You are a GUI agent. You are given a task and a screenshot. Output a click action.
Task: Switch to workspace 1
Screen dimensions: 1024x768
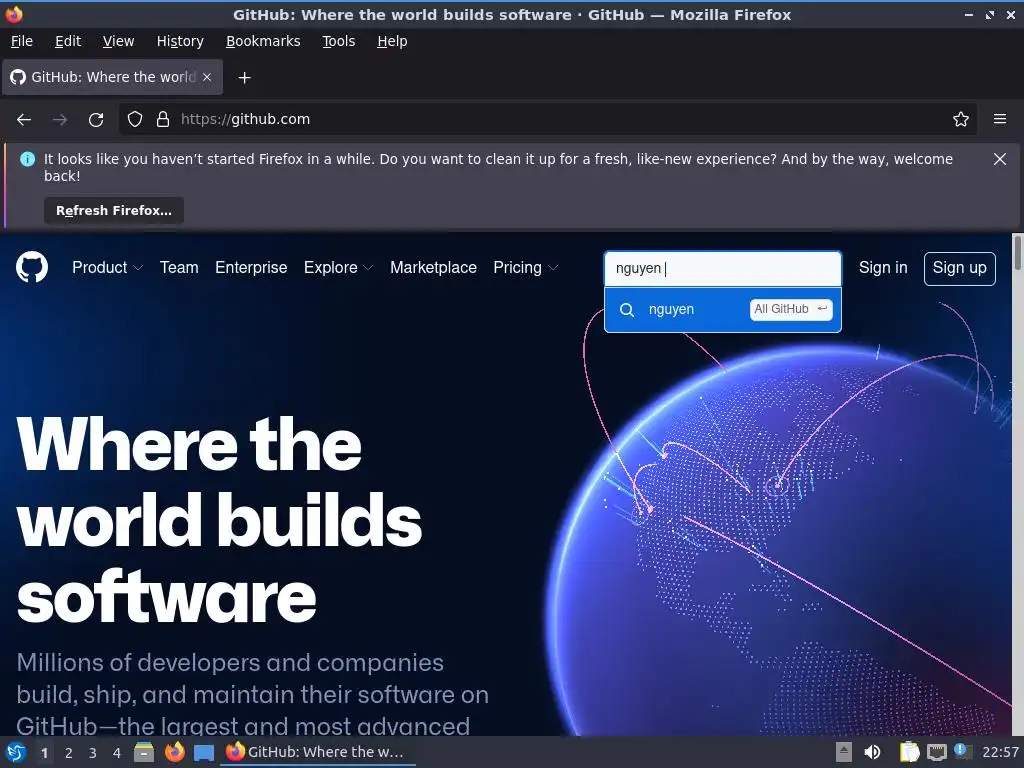click(44, 753)
